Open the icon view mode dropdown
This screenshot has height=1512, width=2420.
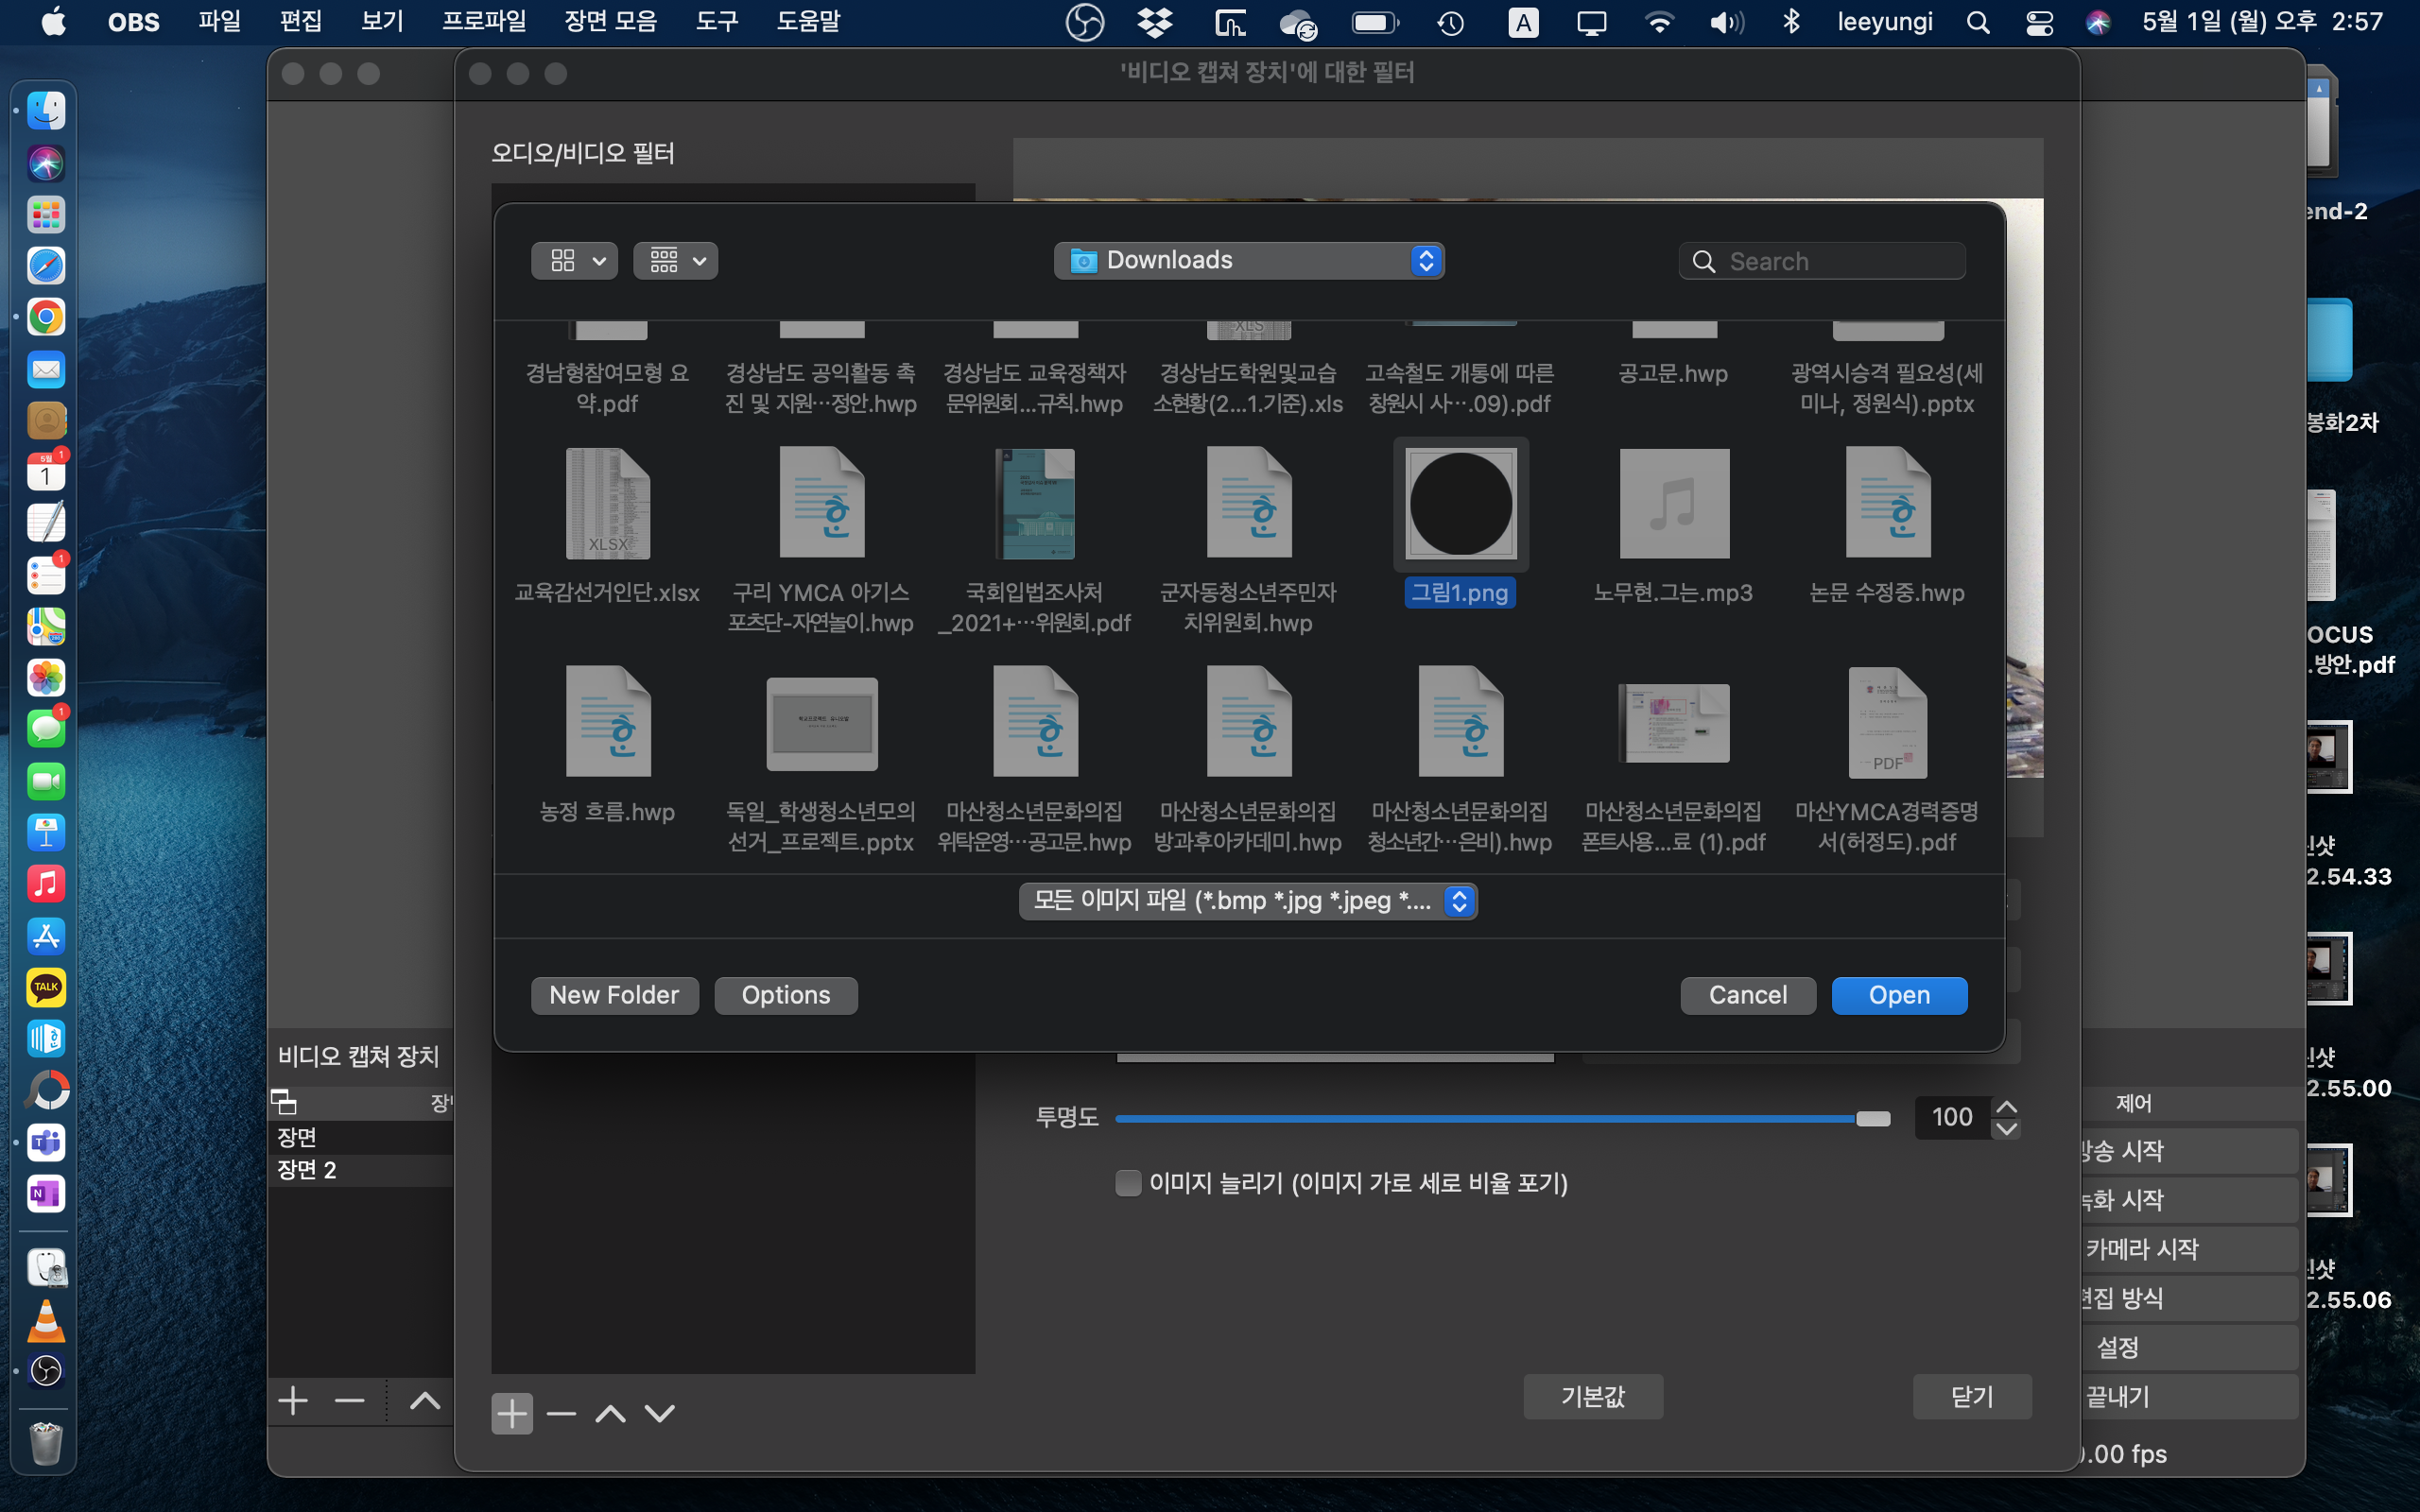click(574, 261)
